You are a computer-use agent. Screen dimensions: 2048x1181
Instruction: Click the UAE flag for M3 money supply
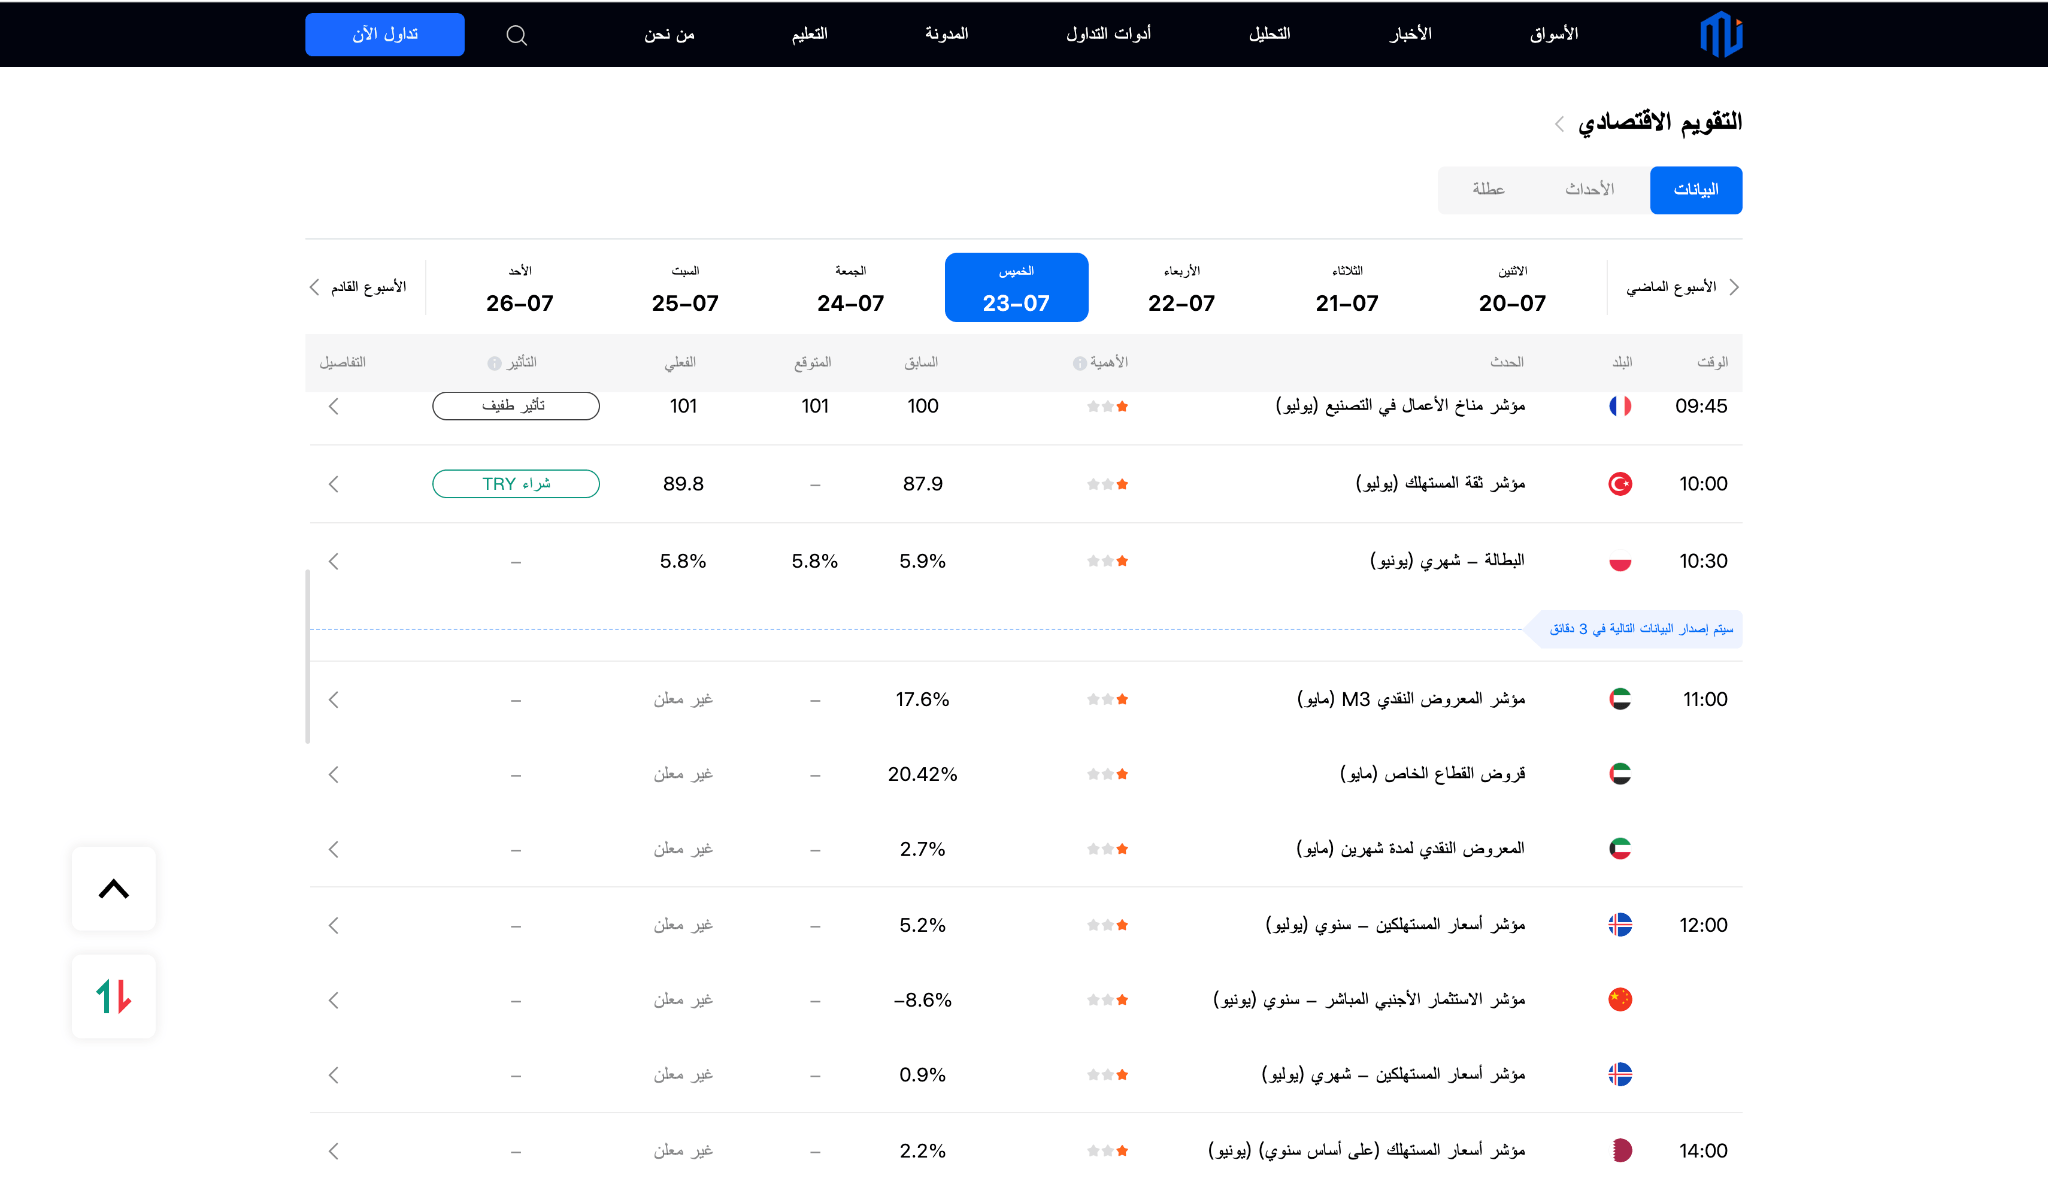tap(1620, 699)
